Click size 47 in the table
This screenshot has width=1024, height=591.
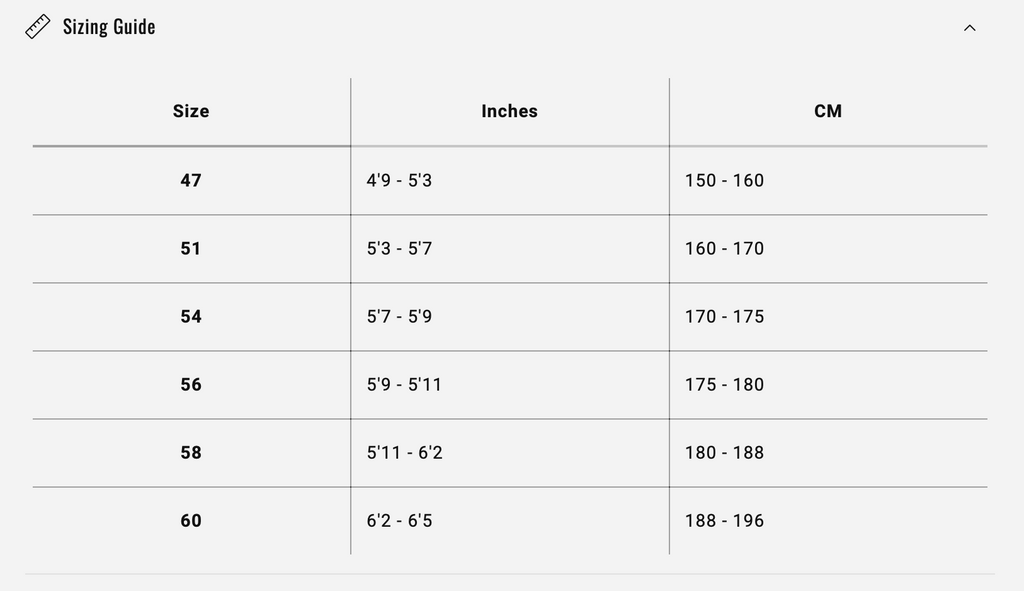pyautogui.click(x=191, y=181)
